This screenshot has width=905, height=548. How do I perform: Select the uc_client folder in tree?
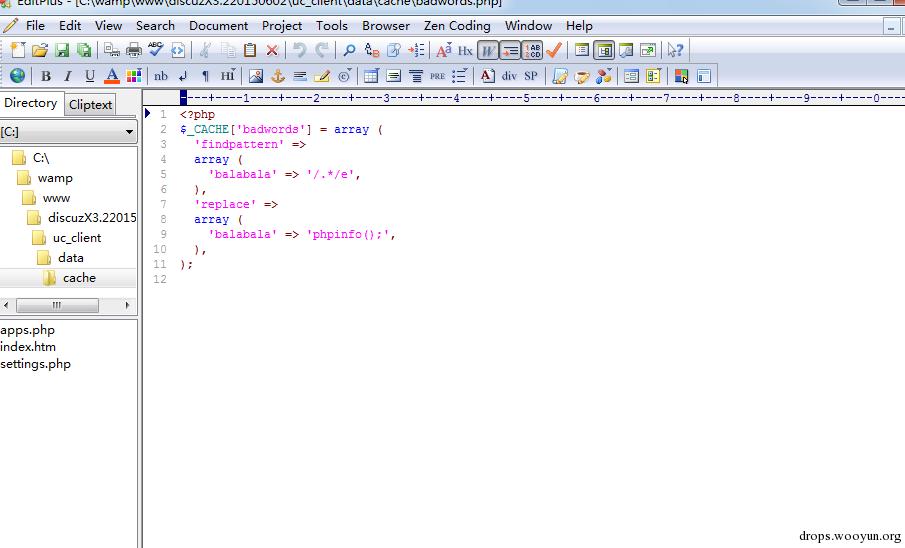pyautogui.click(x=76, y=237)
